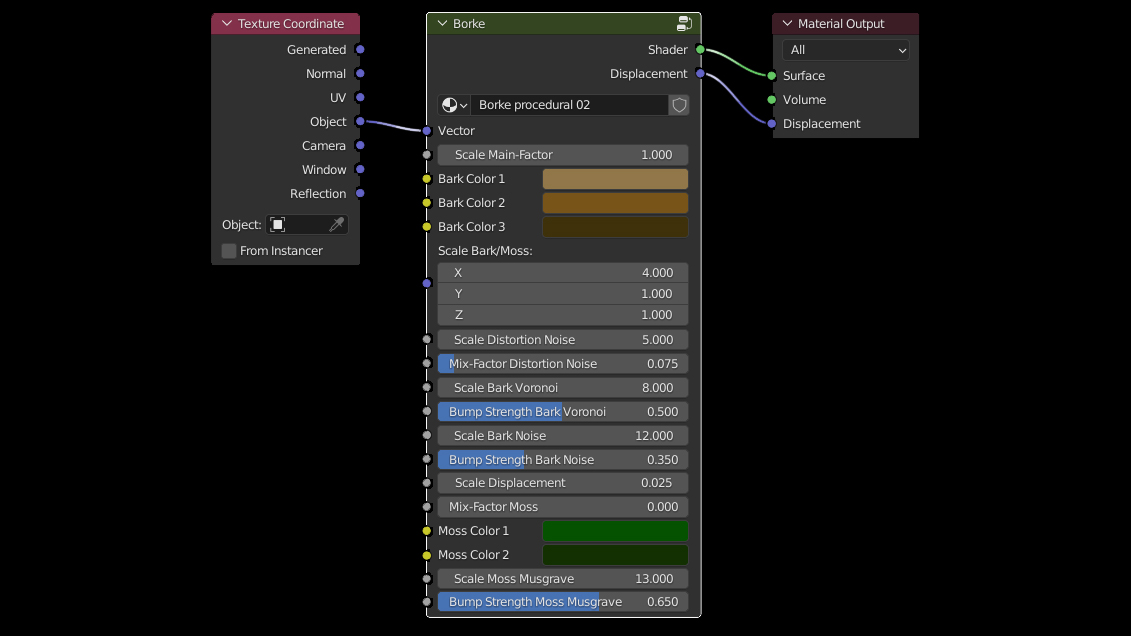Click the Borke procedural 02 name field
The width and height of the screenshot is (1131, 636).
pos(568,105)
